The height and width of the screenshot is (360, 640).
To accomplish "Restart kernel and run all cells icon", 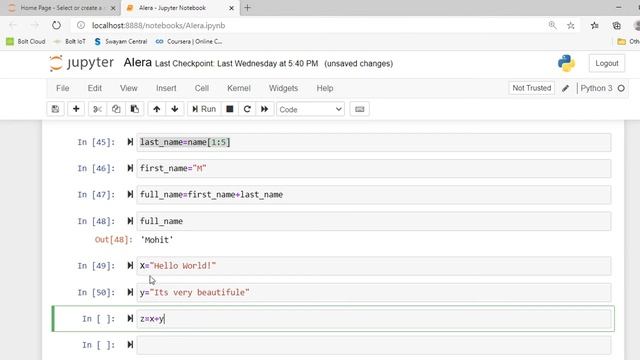I will pyautogui.click(x=264, y=109).
